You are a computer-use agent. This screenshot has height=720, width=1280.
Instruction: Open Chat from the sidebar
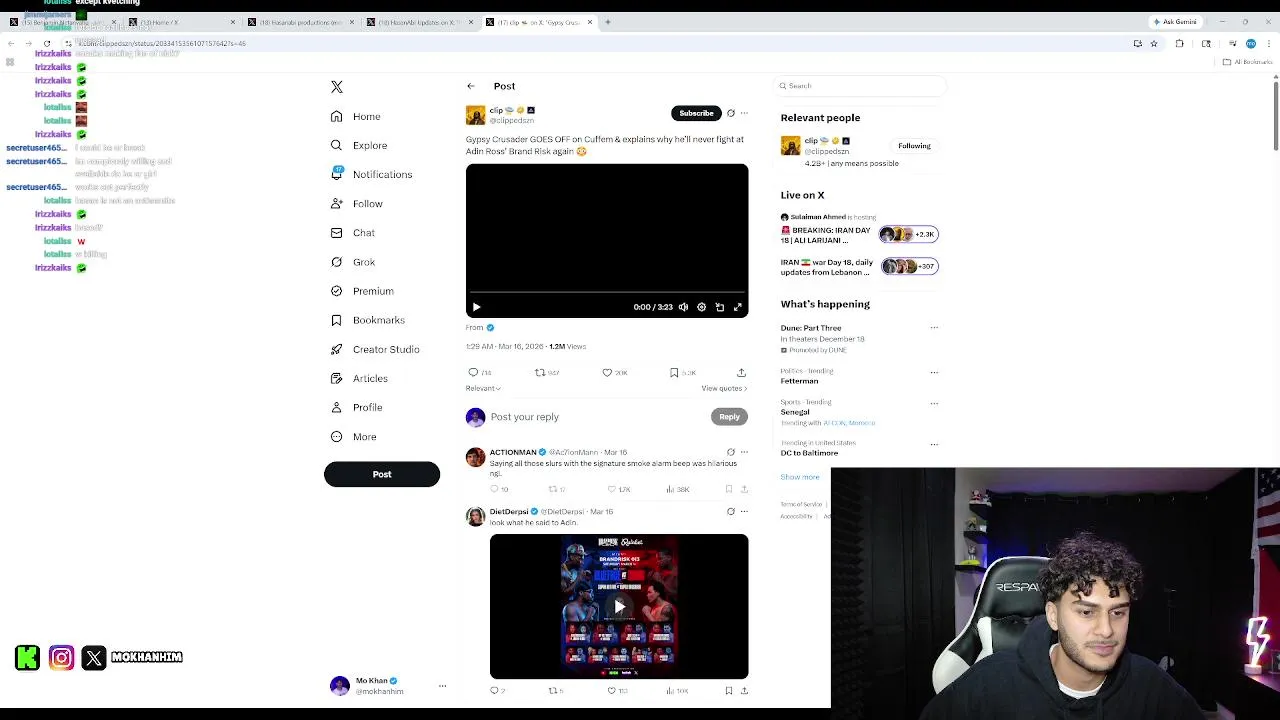pos(353,232)
